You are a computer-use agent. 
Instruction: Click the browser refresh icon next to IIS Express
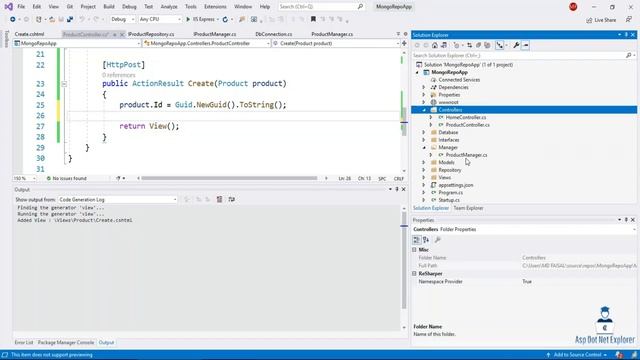click(x=225, y=19)
